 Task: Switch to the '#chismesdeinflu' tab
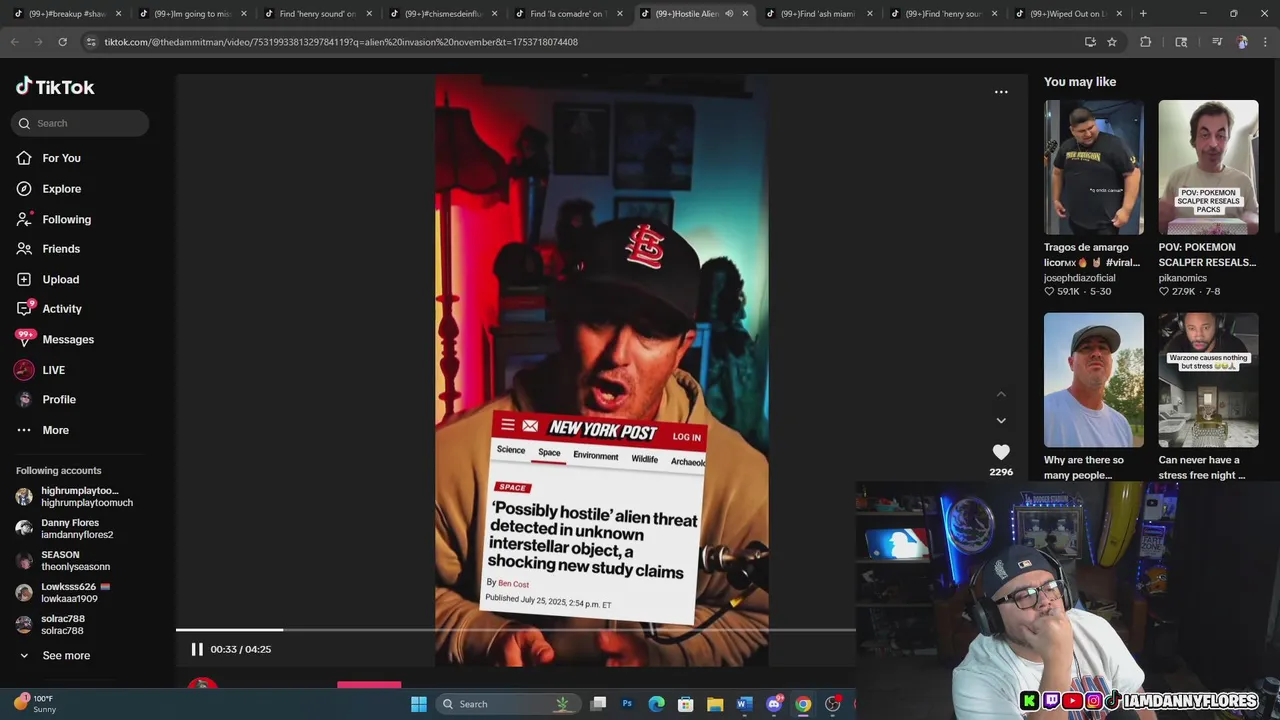click(x=441, y=14)
